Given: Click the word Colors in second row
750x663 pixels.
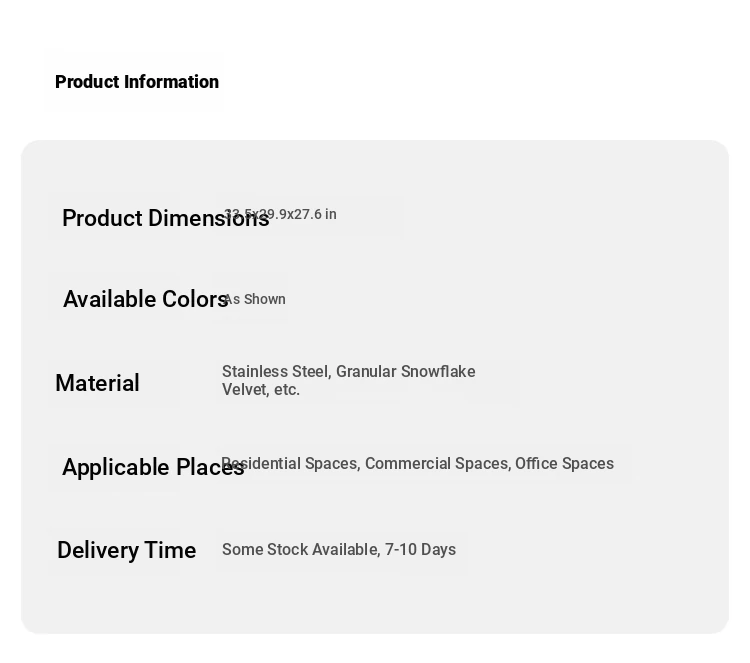Looking at the screenshot, I should (195, 299).
